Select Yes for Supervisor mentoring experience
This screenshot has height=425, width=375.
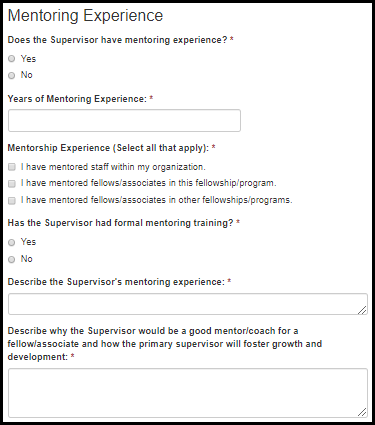point(12,59)
